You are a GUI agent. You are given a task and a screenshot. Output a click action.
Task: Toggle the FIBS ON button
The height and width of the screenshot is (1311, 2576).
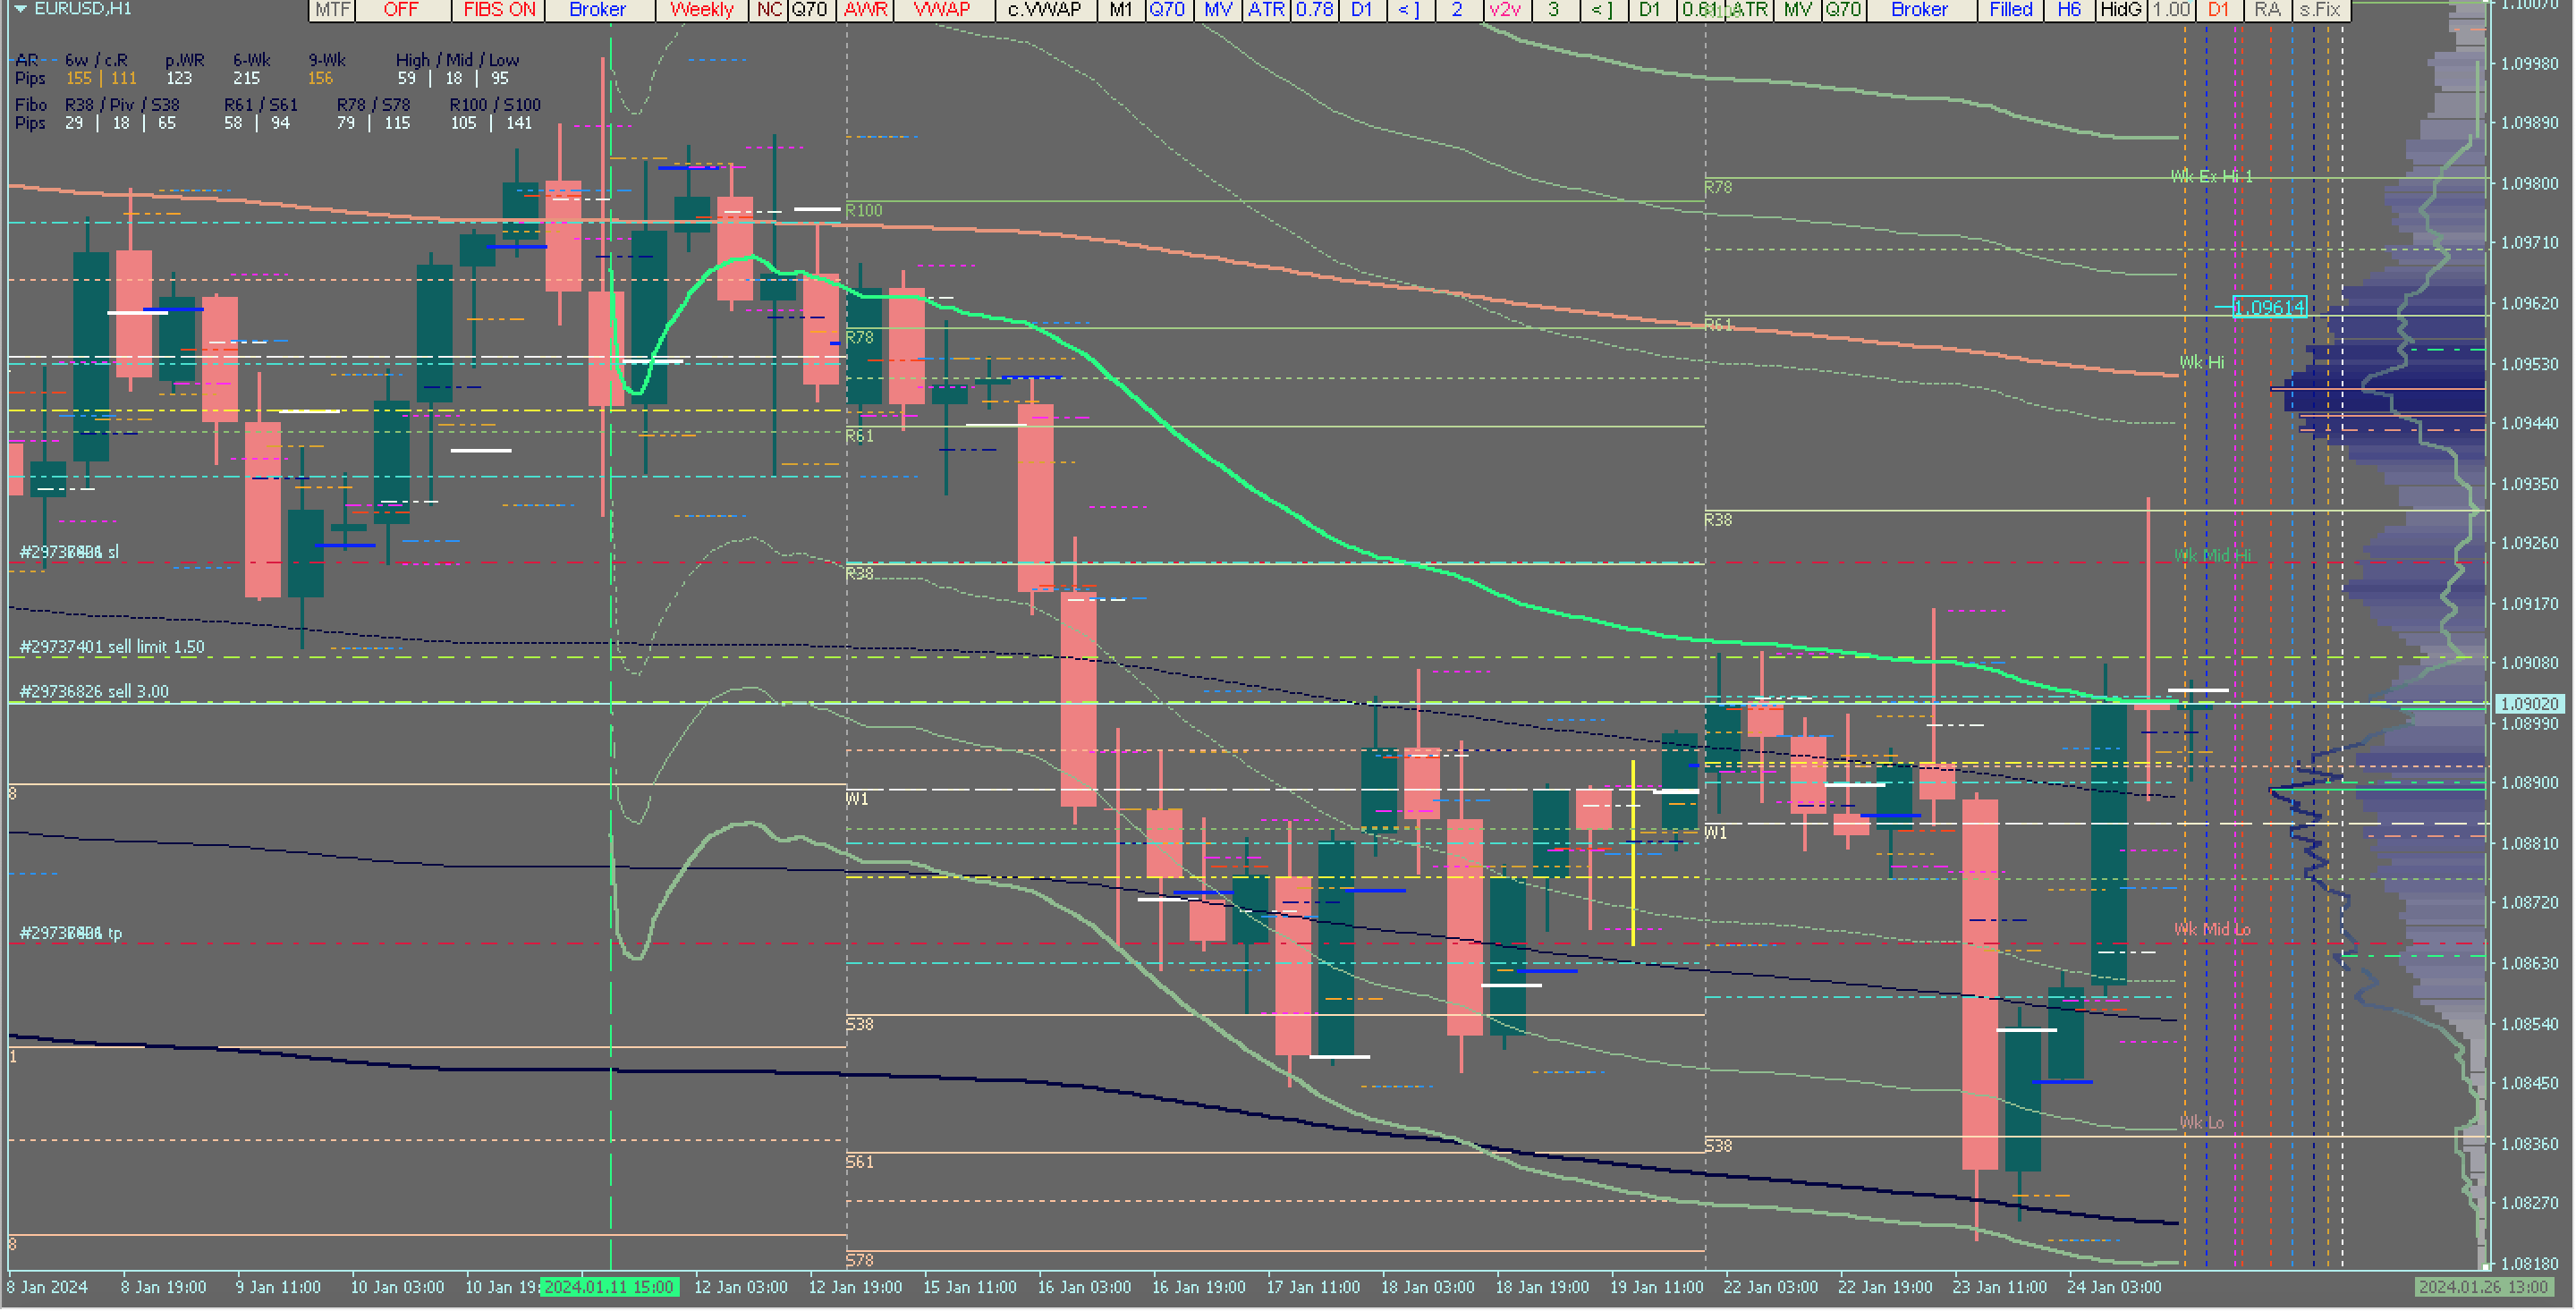(499, 10)
